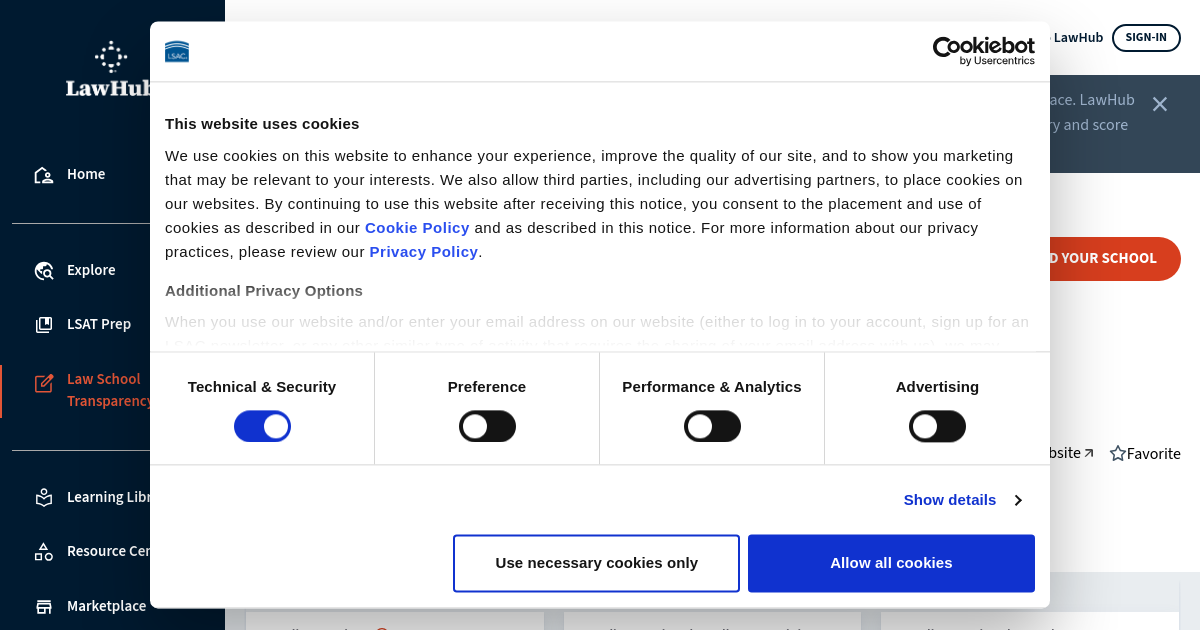Expand Show details chevron
This screenshot has width=1200, height=630.
[x=1018, y=500]
